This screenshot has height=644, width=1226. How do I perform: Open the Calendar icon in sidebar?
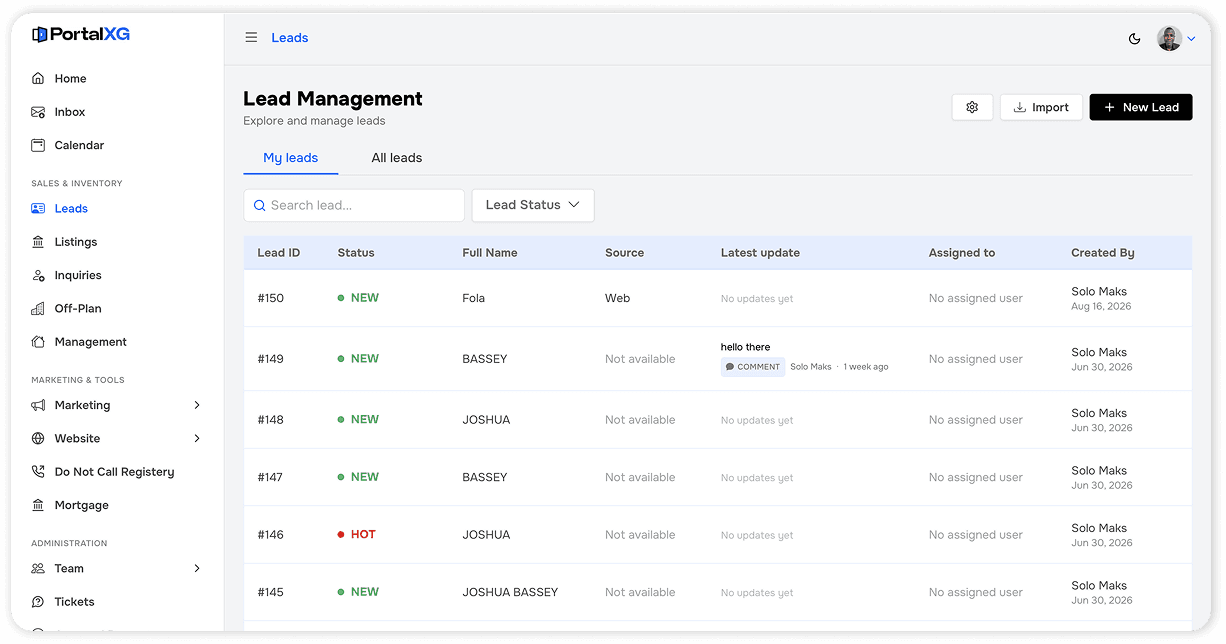[x=38, y=145]
